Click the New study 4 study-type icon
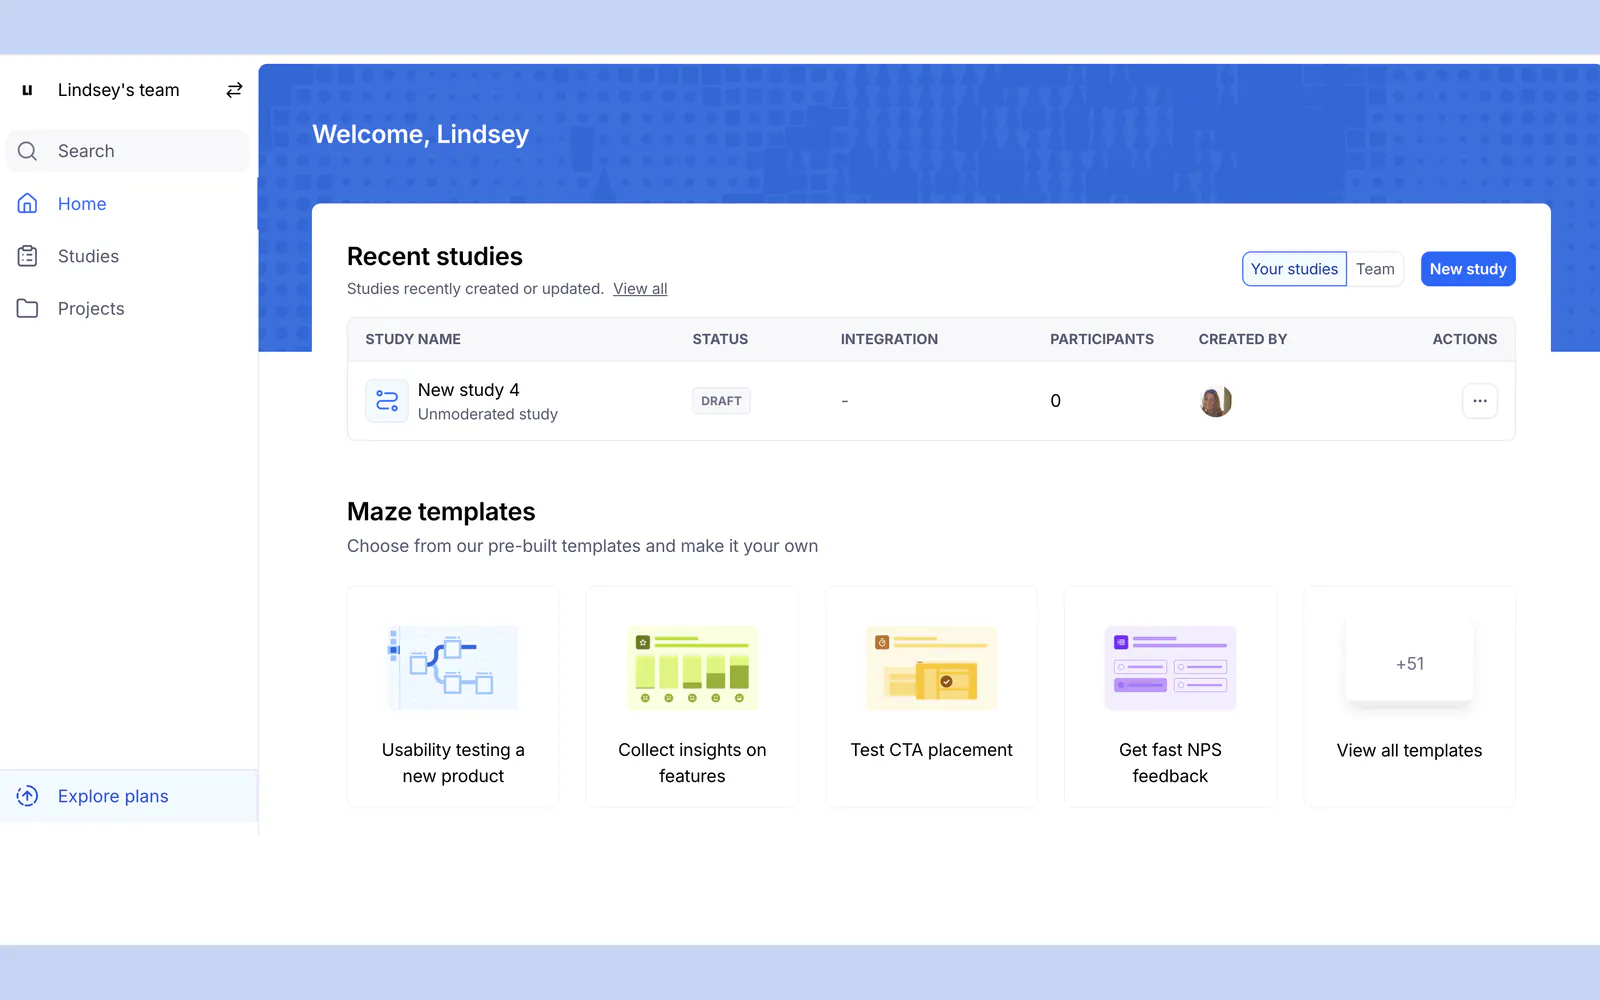The image size is (1600, 1000). (387, 401)
